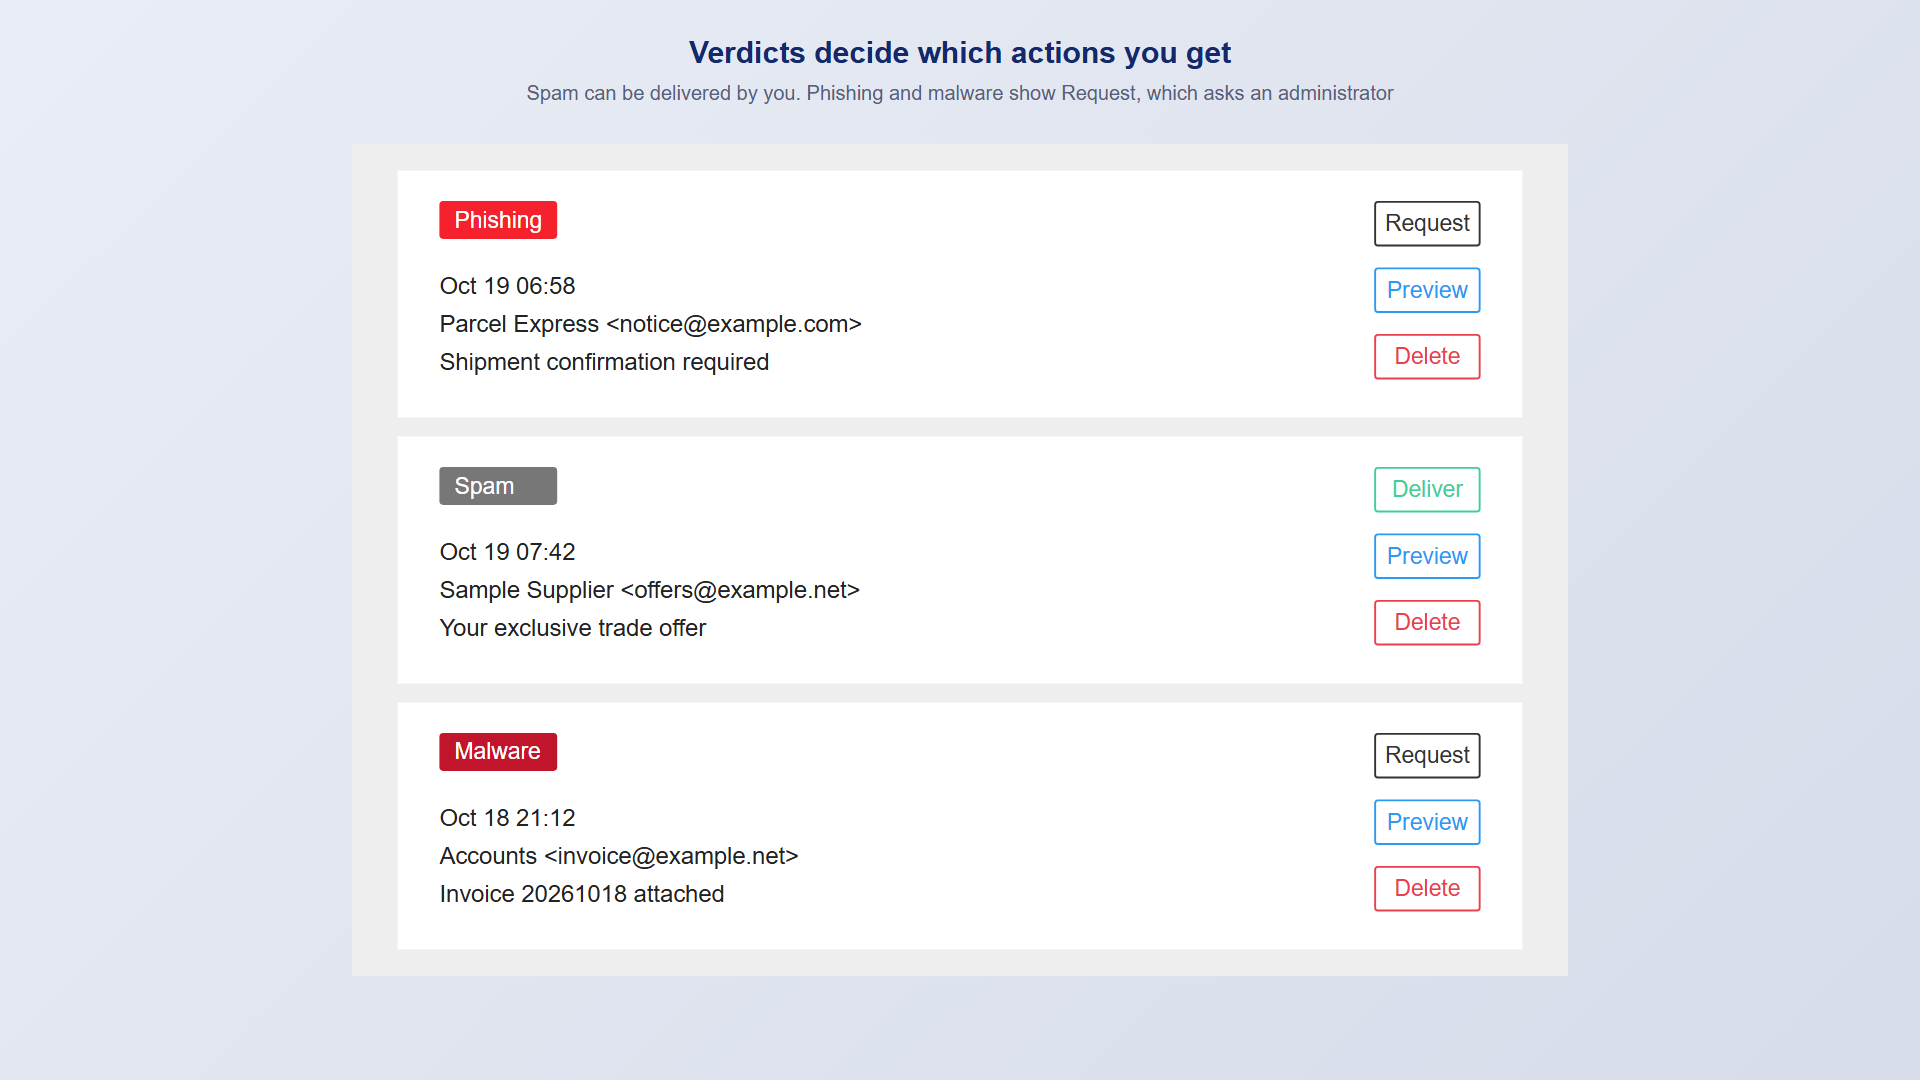Request release of the Phishing message
Viewport: 1920px width, 1080px height.
(1427, 223)
